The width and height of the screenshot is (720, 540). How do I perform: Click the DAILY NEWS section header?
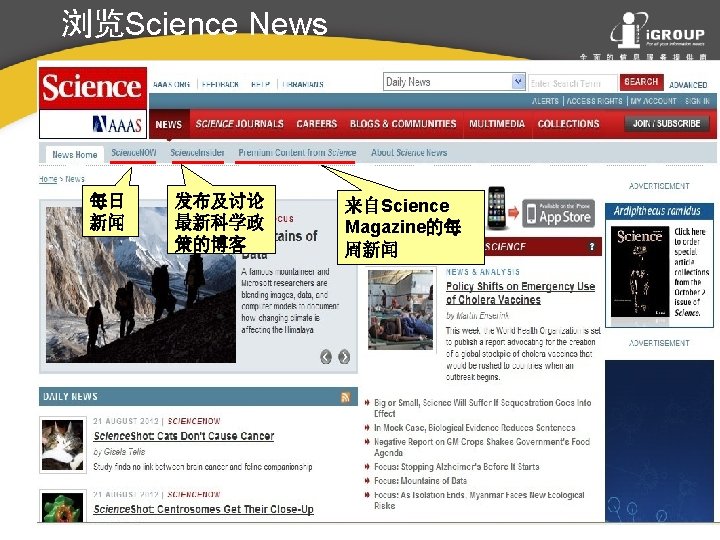[x=198, y=397]
